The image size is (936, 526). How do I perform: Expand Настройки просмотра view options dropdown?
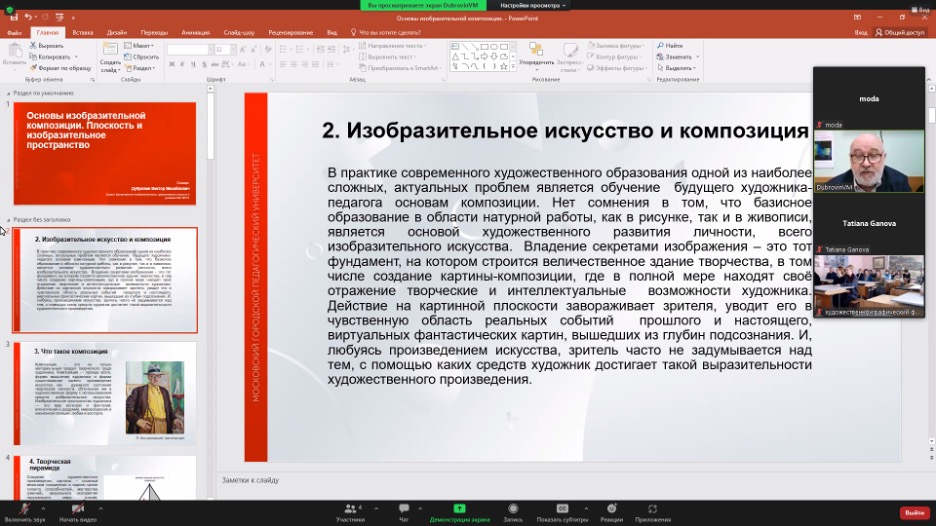click(535, 5)
